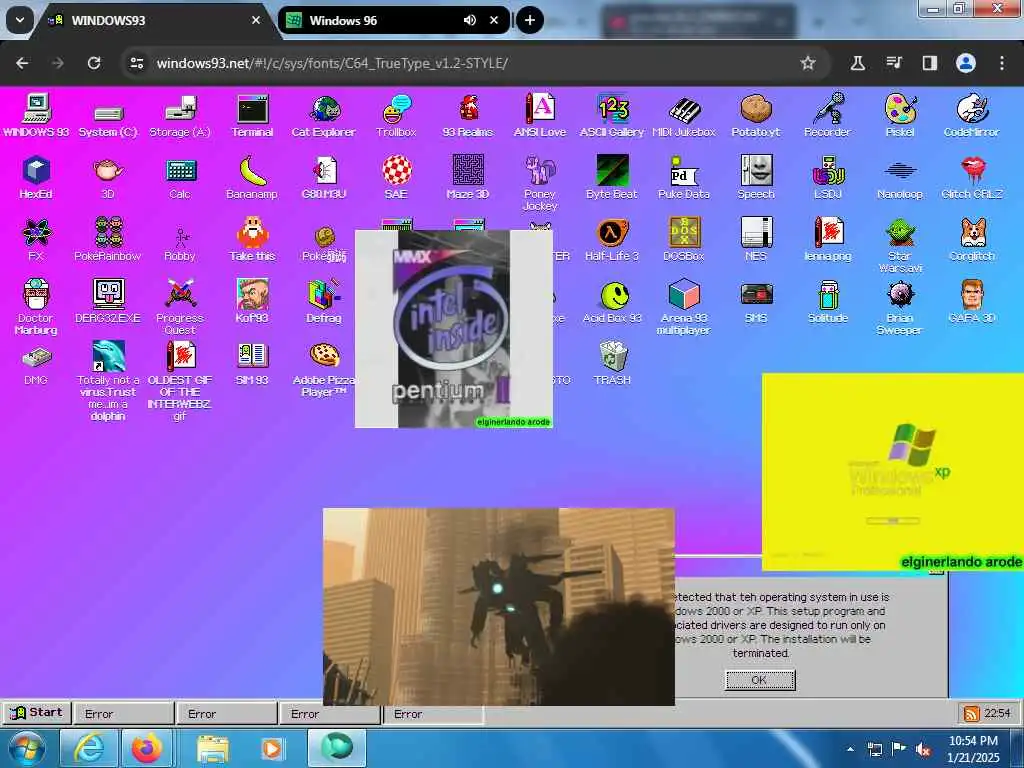Screen dimensions: 1024x768
Task: Launch Internet Explorer from the taskbar
Action: pyautogui.click(x=89, y=748)
